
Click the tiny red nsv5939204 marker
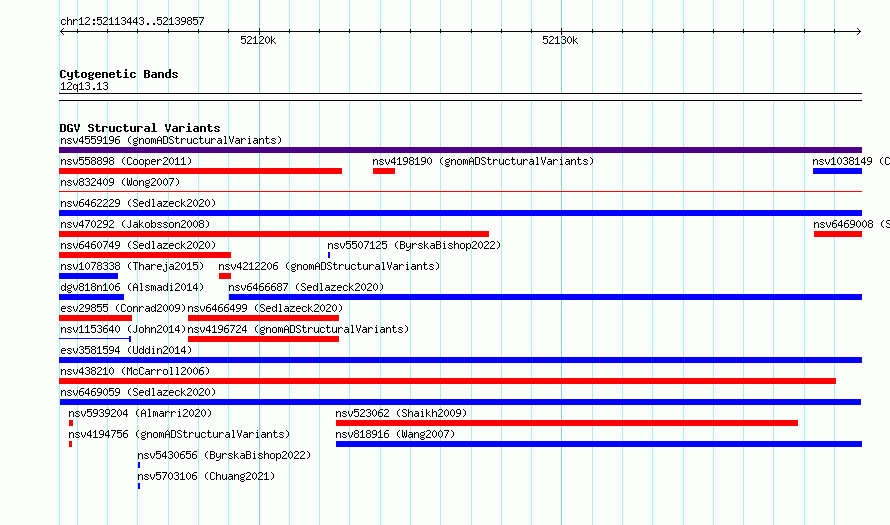[x=71, y=423]
